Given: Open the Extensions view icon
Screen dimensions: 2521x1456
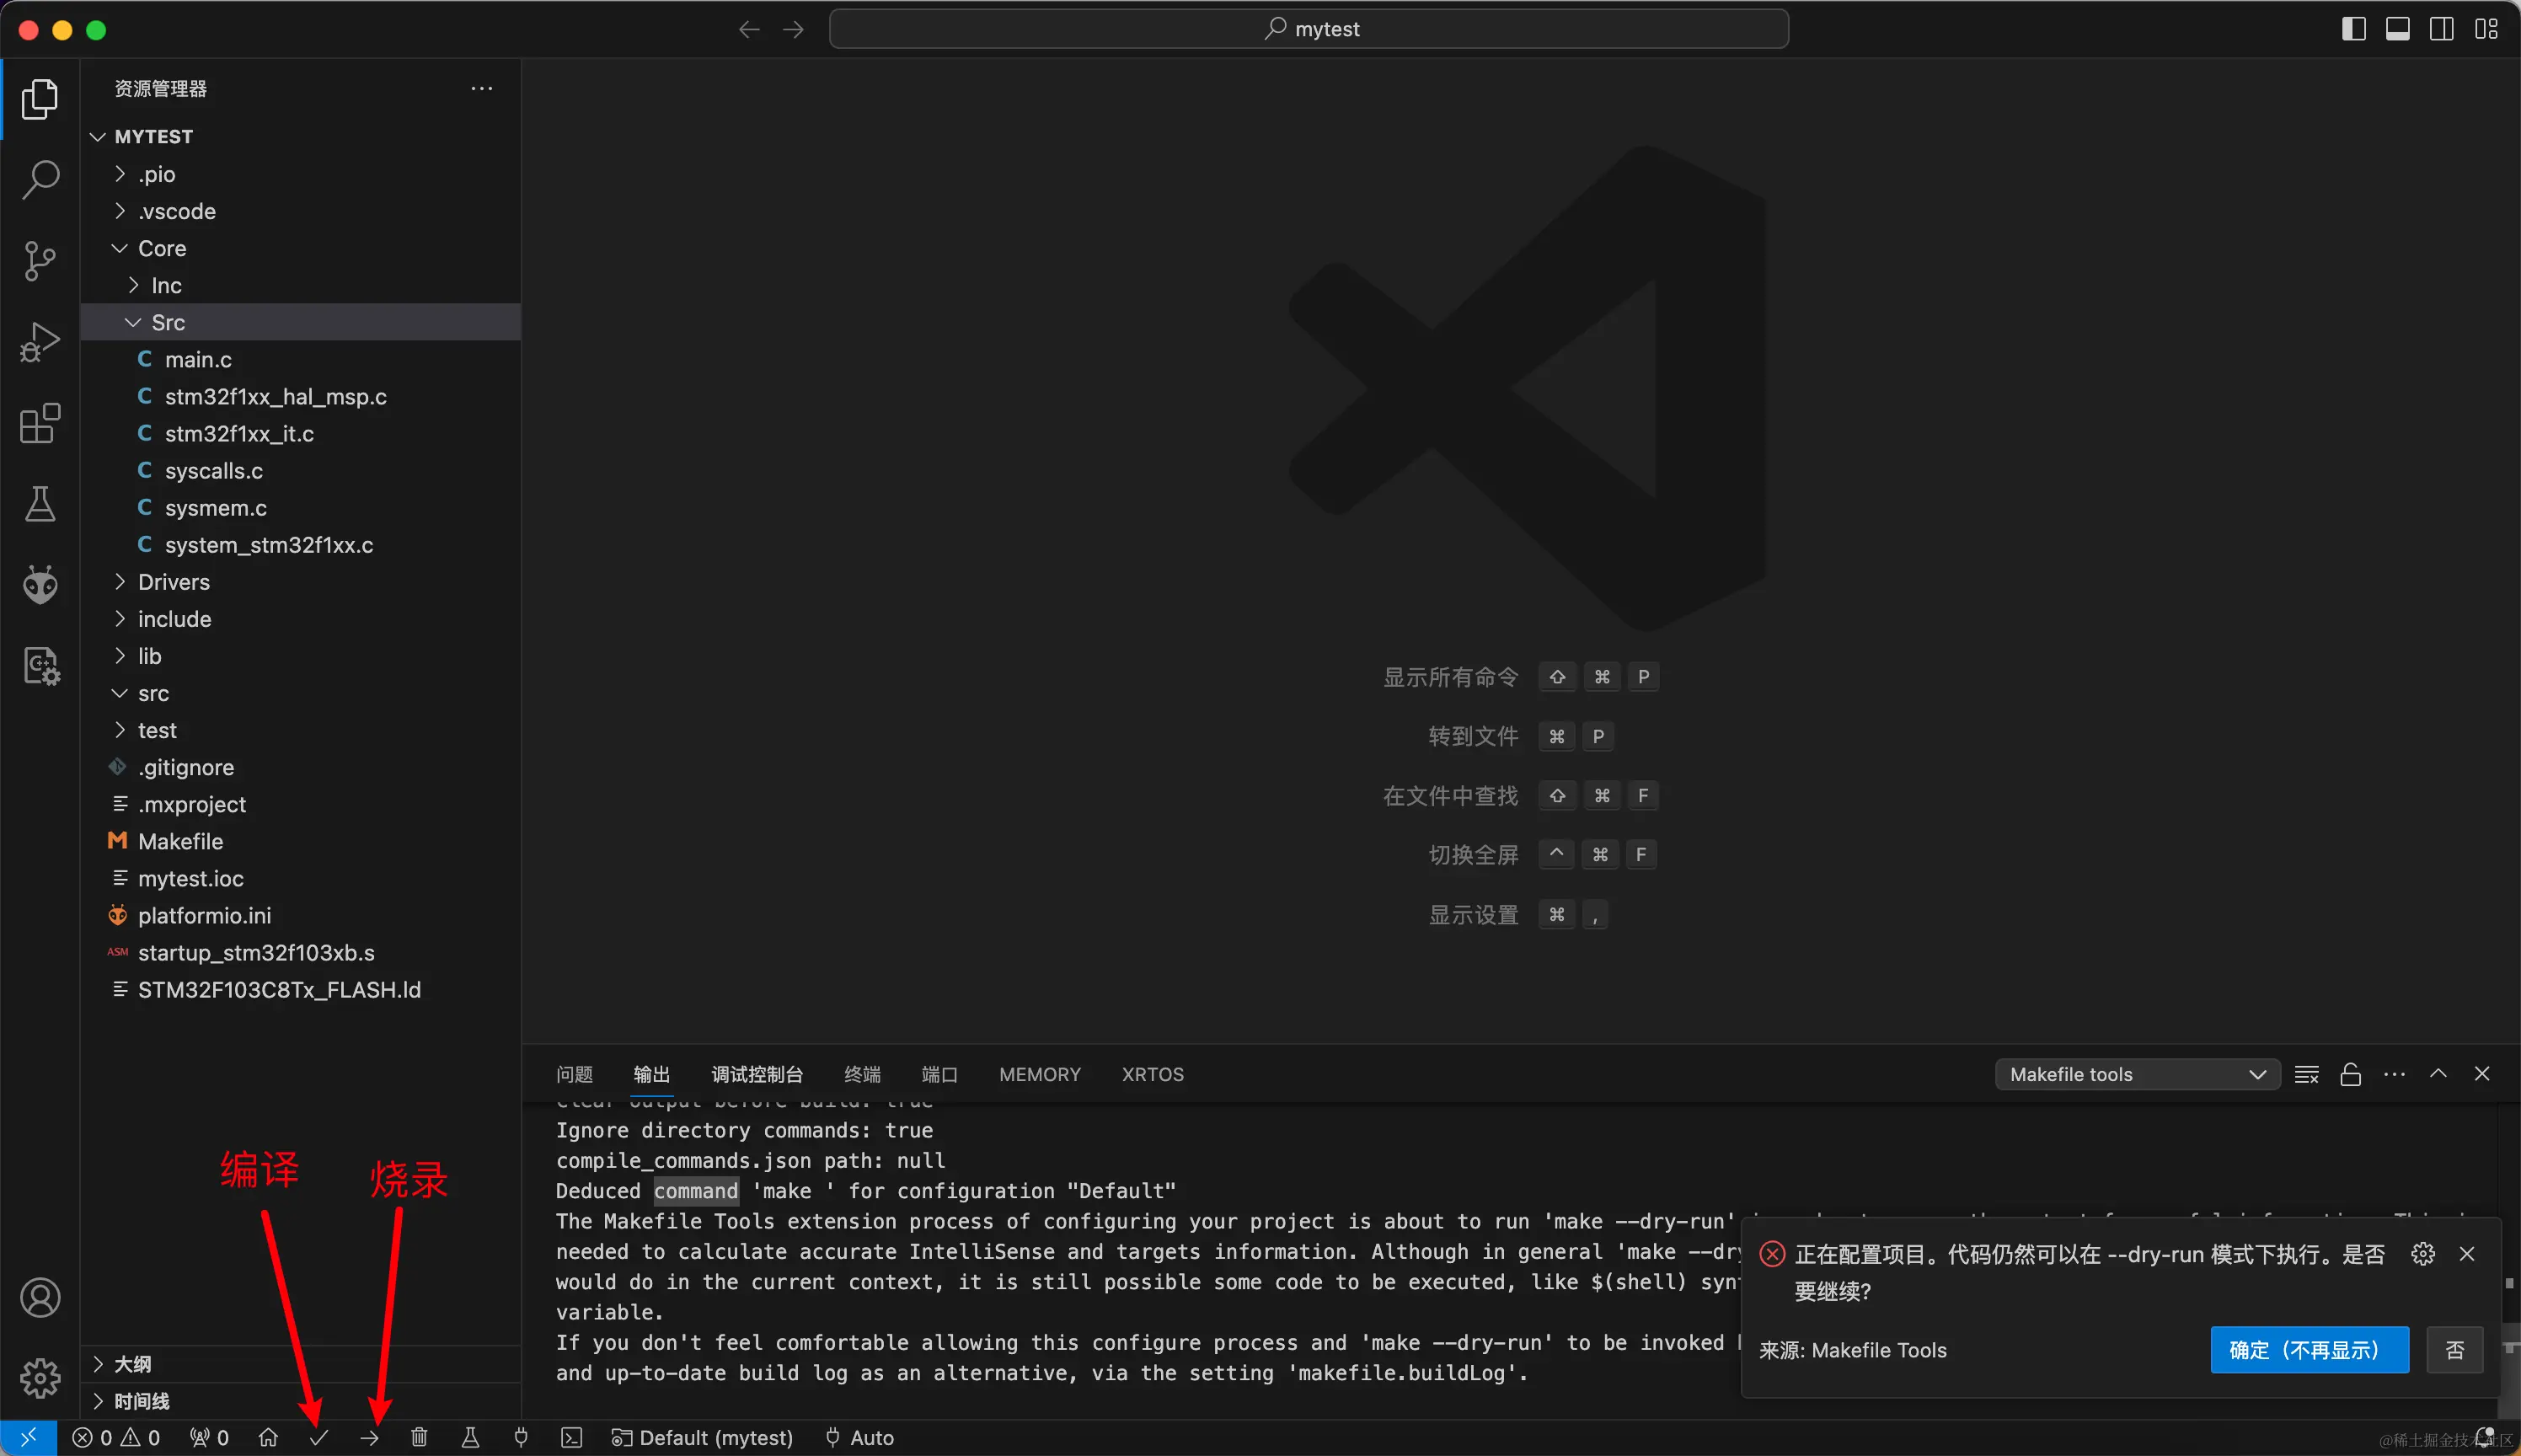Looking at the screenshot, I should (x=40, y=423).
